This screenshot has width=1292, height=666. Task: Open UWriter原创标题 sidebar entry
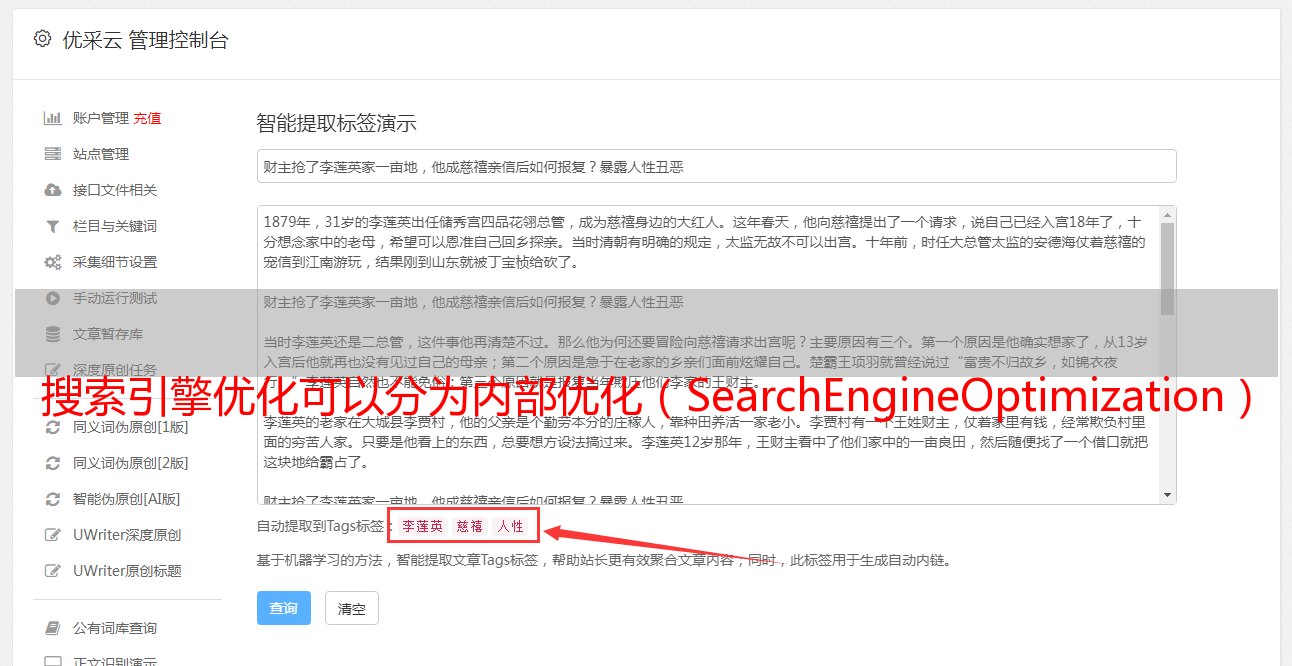coord(127,571)
